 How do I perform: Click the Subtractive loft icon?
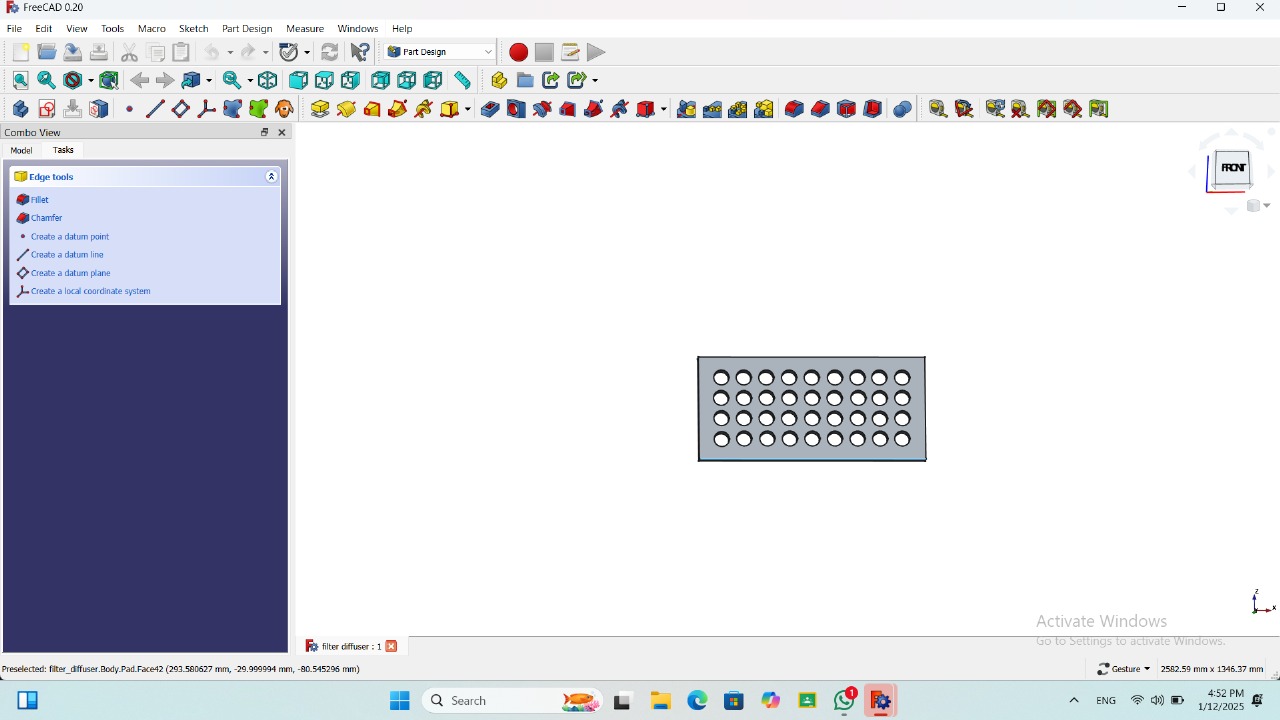(x=568, y=109)
